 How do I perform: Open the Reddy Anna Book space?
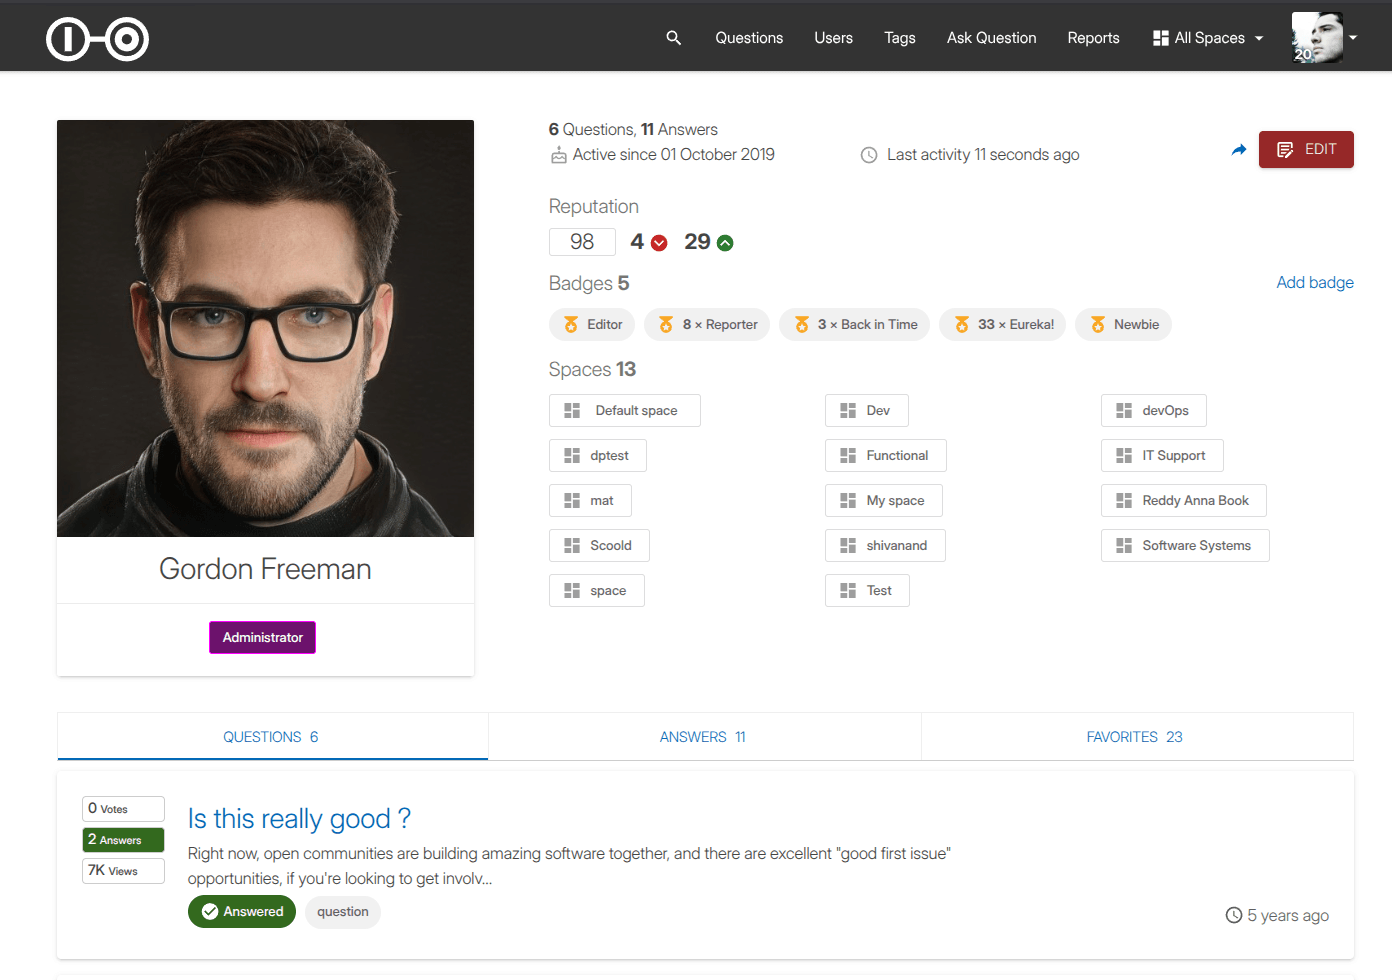coord(1184,501)
